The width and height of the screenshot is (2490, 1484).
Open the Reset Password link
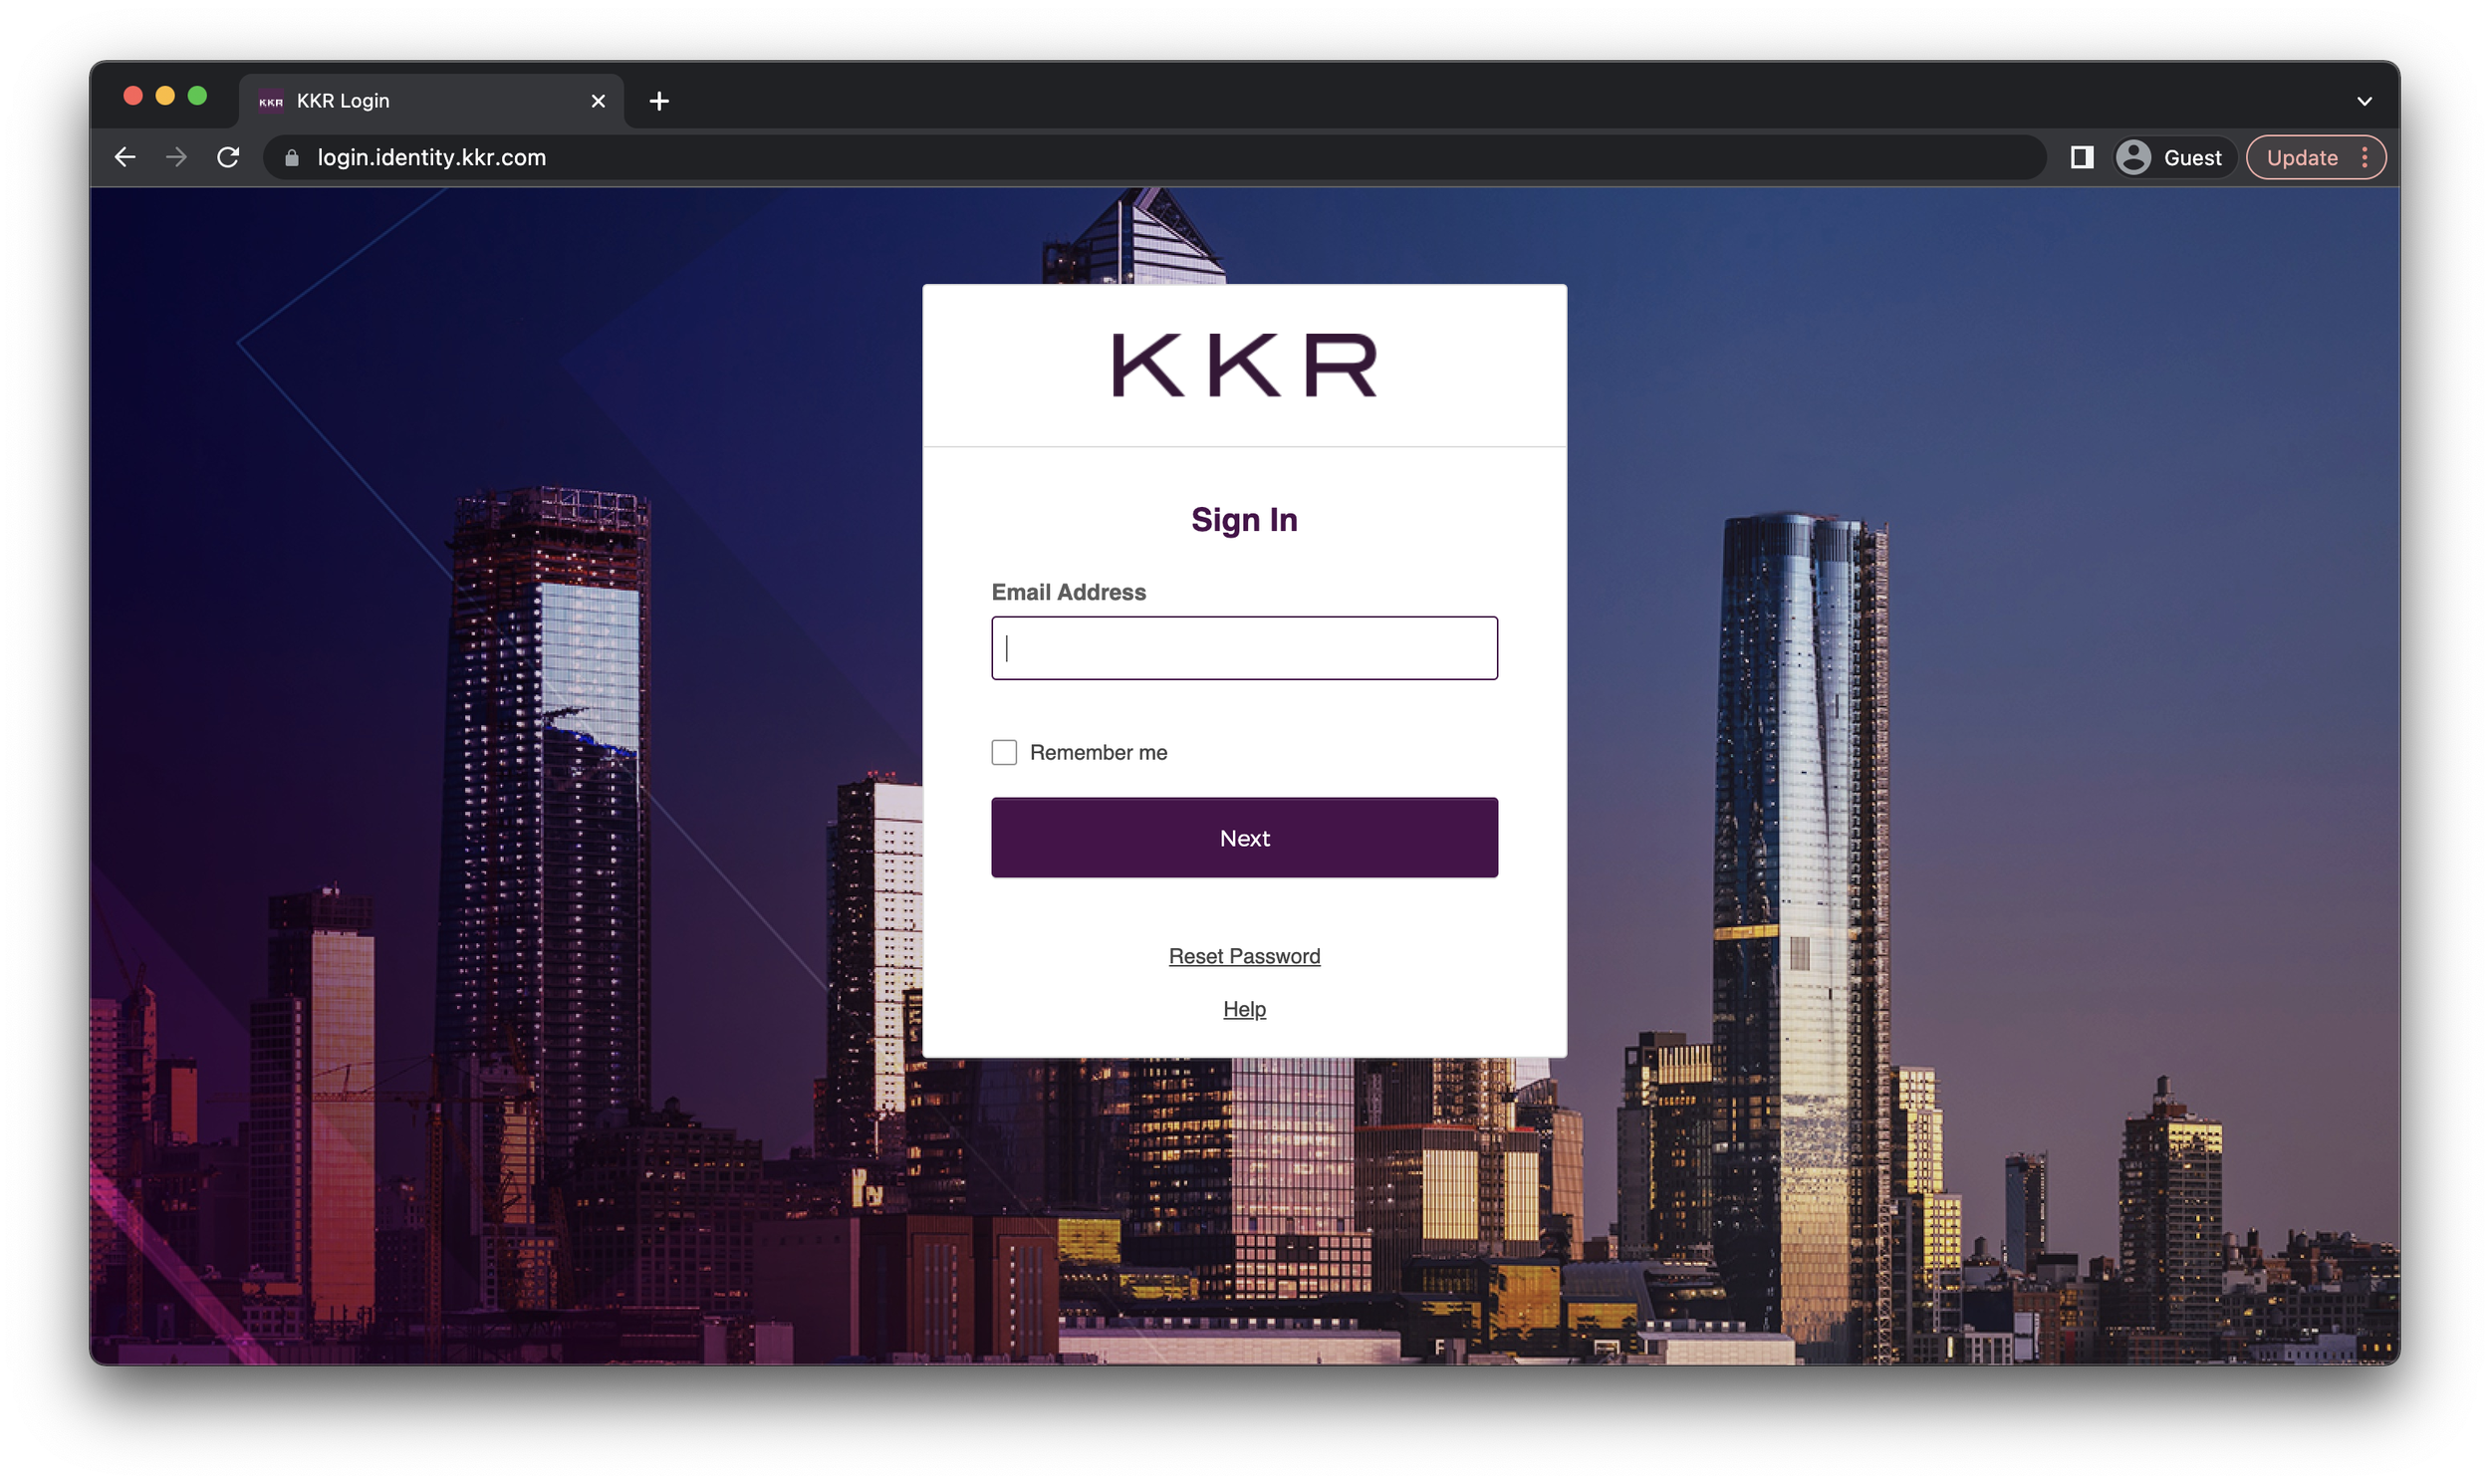coord(1244,956)
